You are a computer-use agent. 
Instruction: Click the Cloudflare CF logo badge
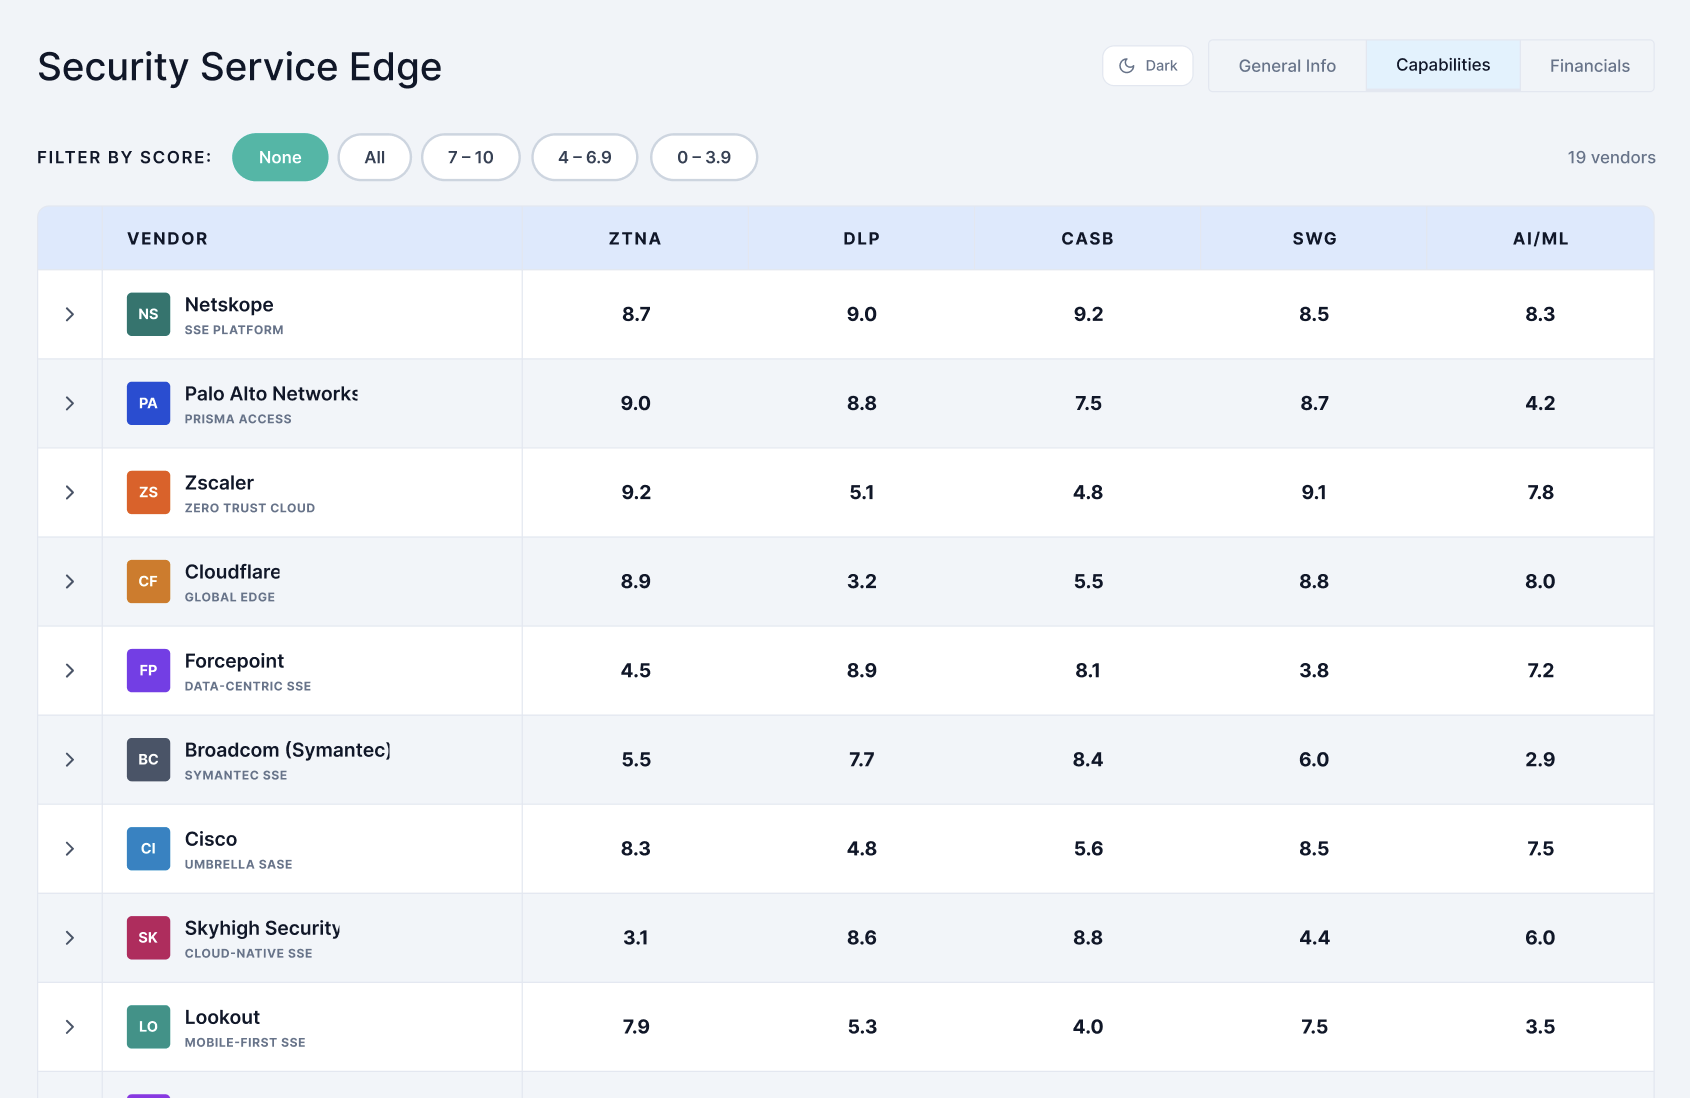coord(148,581)
